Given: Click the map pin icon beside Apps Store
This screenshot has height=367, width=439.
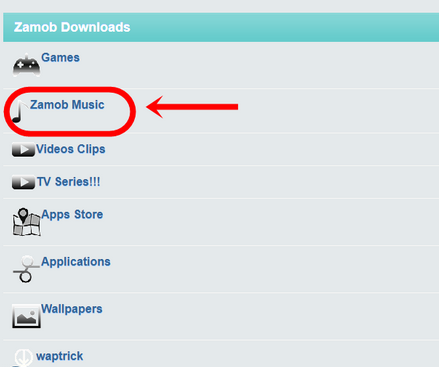Looking at the screenshot, I should (26, 222).
